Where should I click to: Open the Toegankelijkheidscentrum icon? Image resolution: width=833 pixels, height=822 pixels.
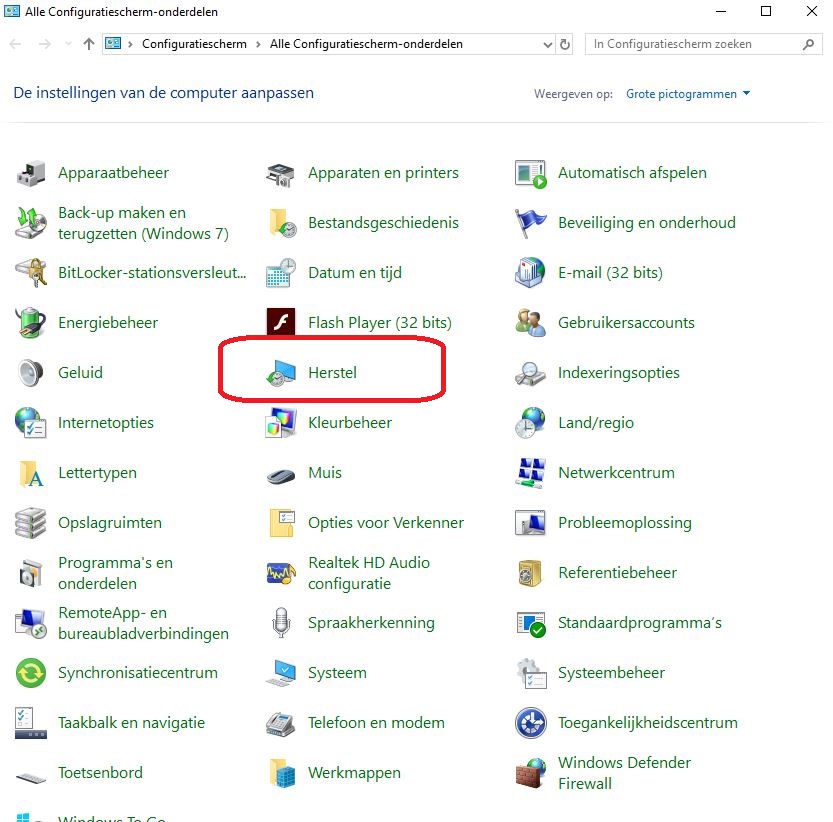(530, 723)
